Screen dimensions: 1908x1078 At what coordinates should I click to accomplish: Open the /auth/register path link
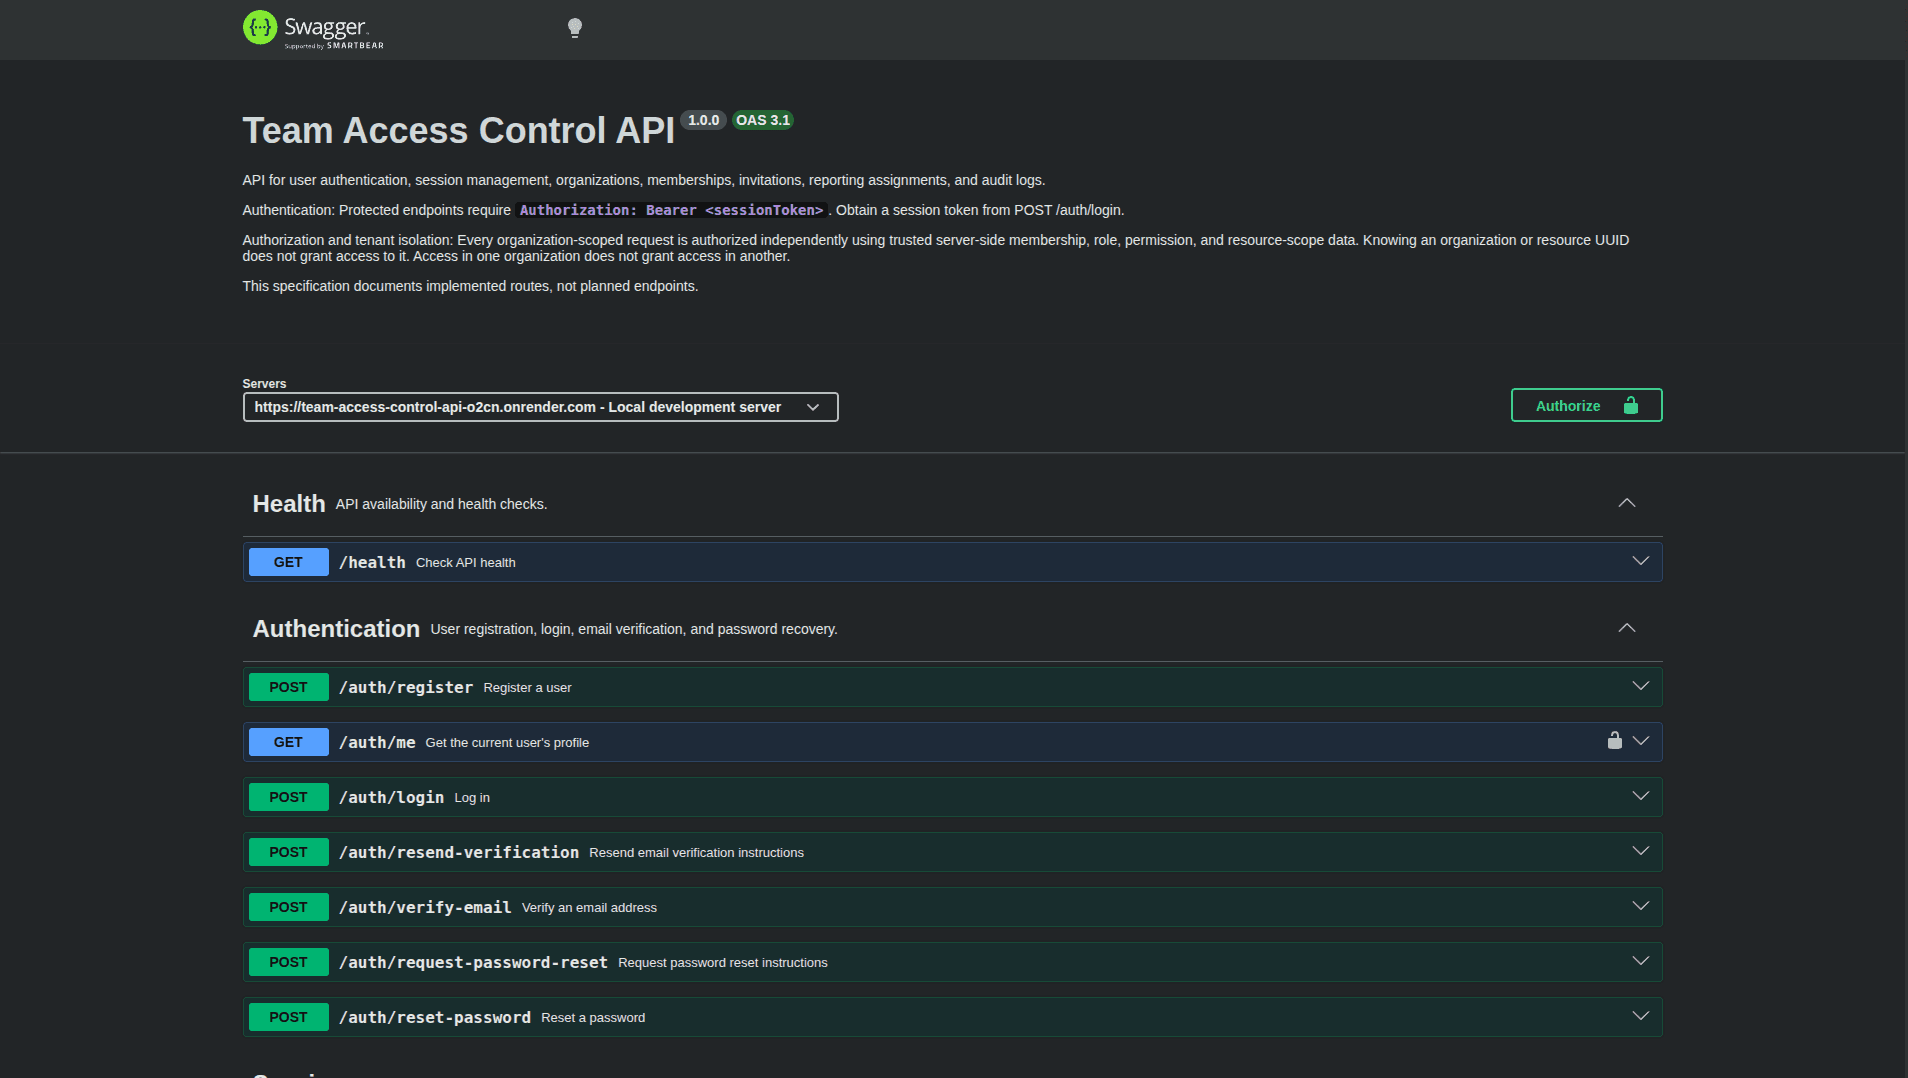(x=406, y=687)
